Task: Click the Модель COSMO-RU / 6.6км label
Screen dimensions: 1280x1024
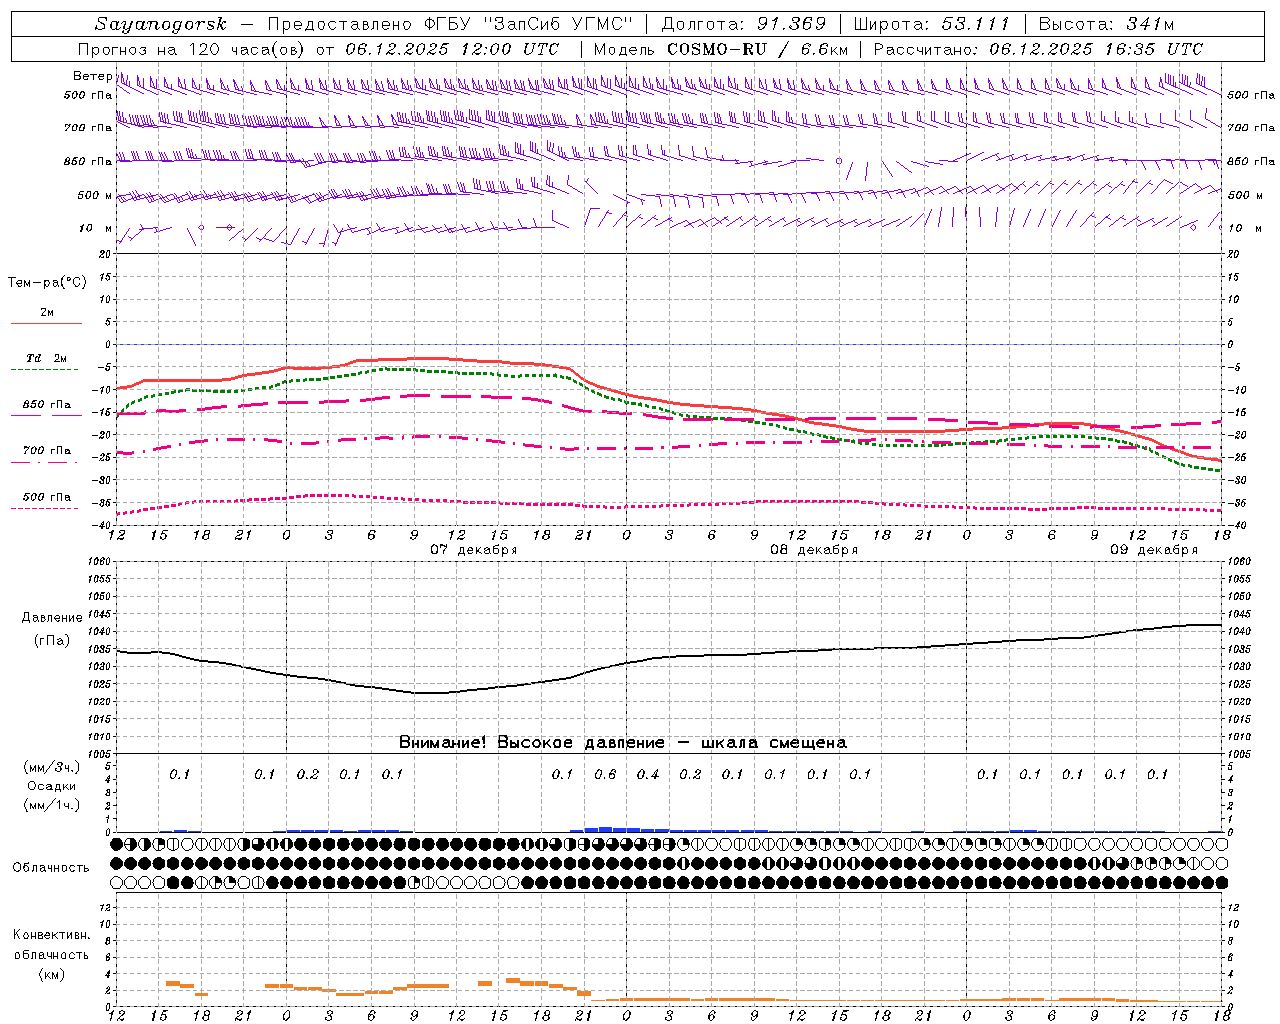Action: point(721,49)
